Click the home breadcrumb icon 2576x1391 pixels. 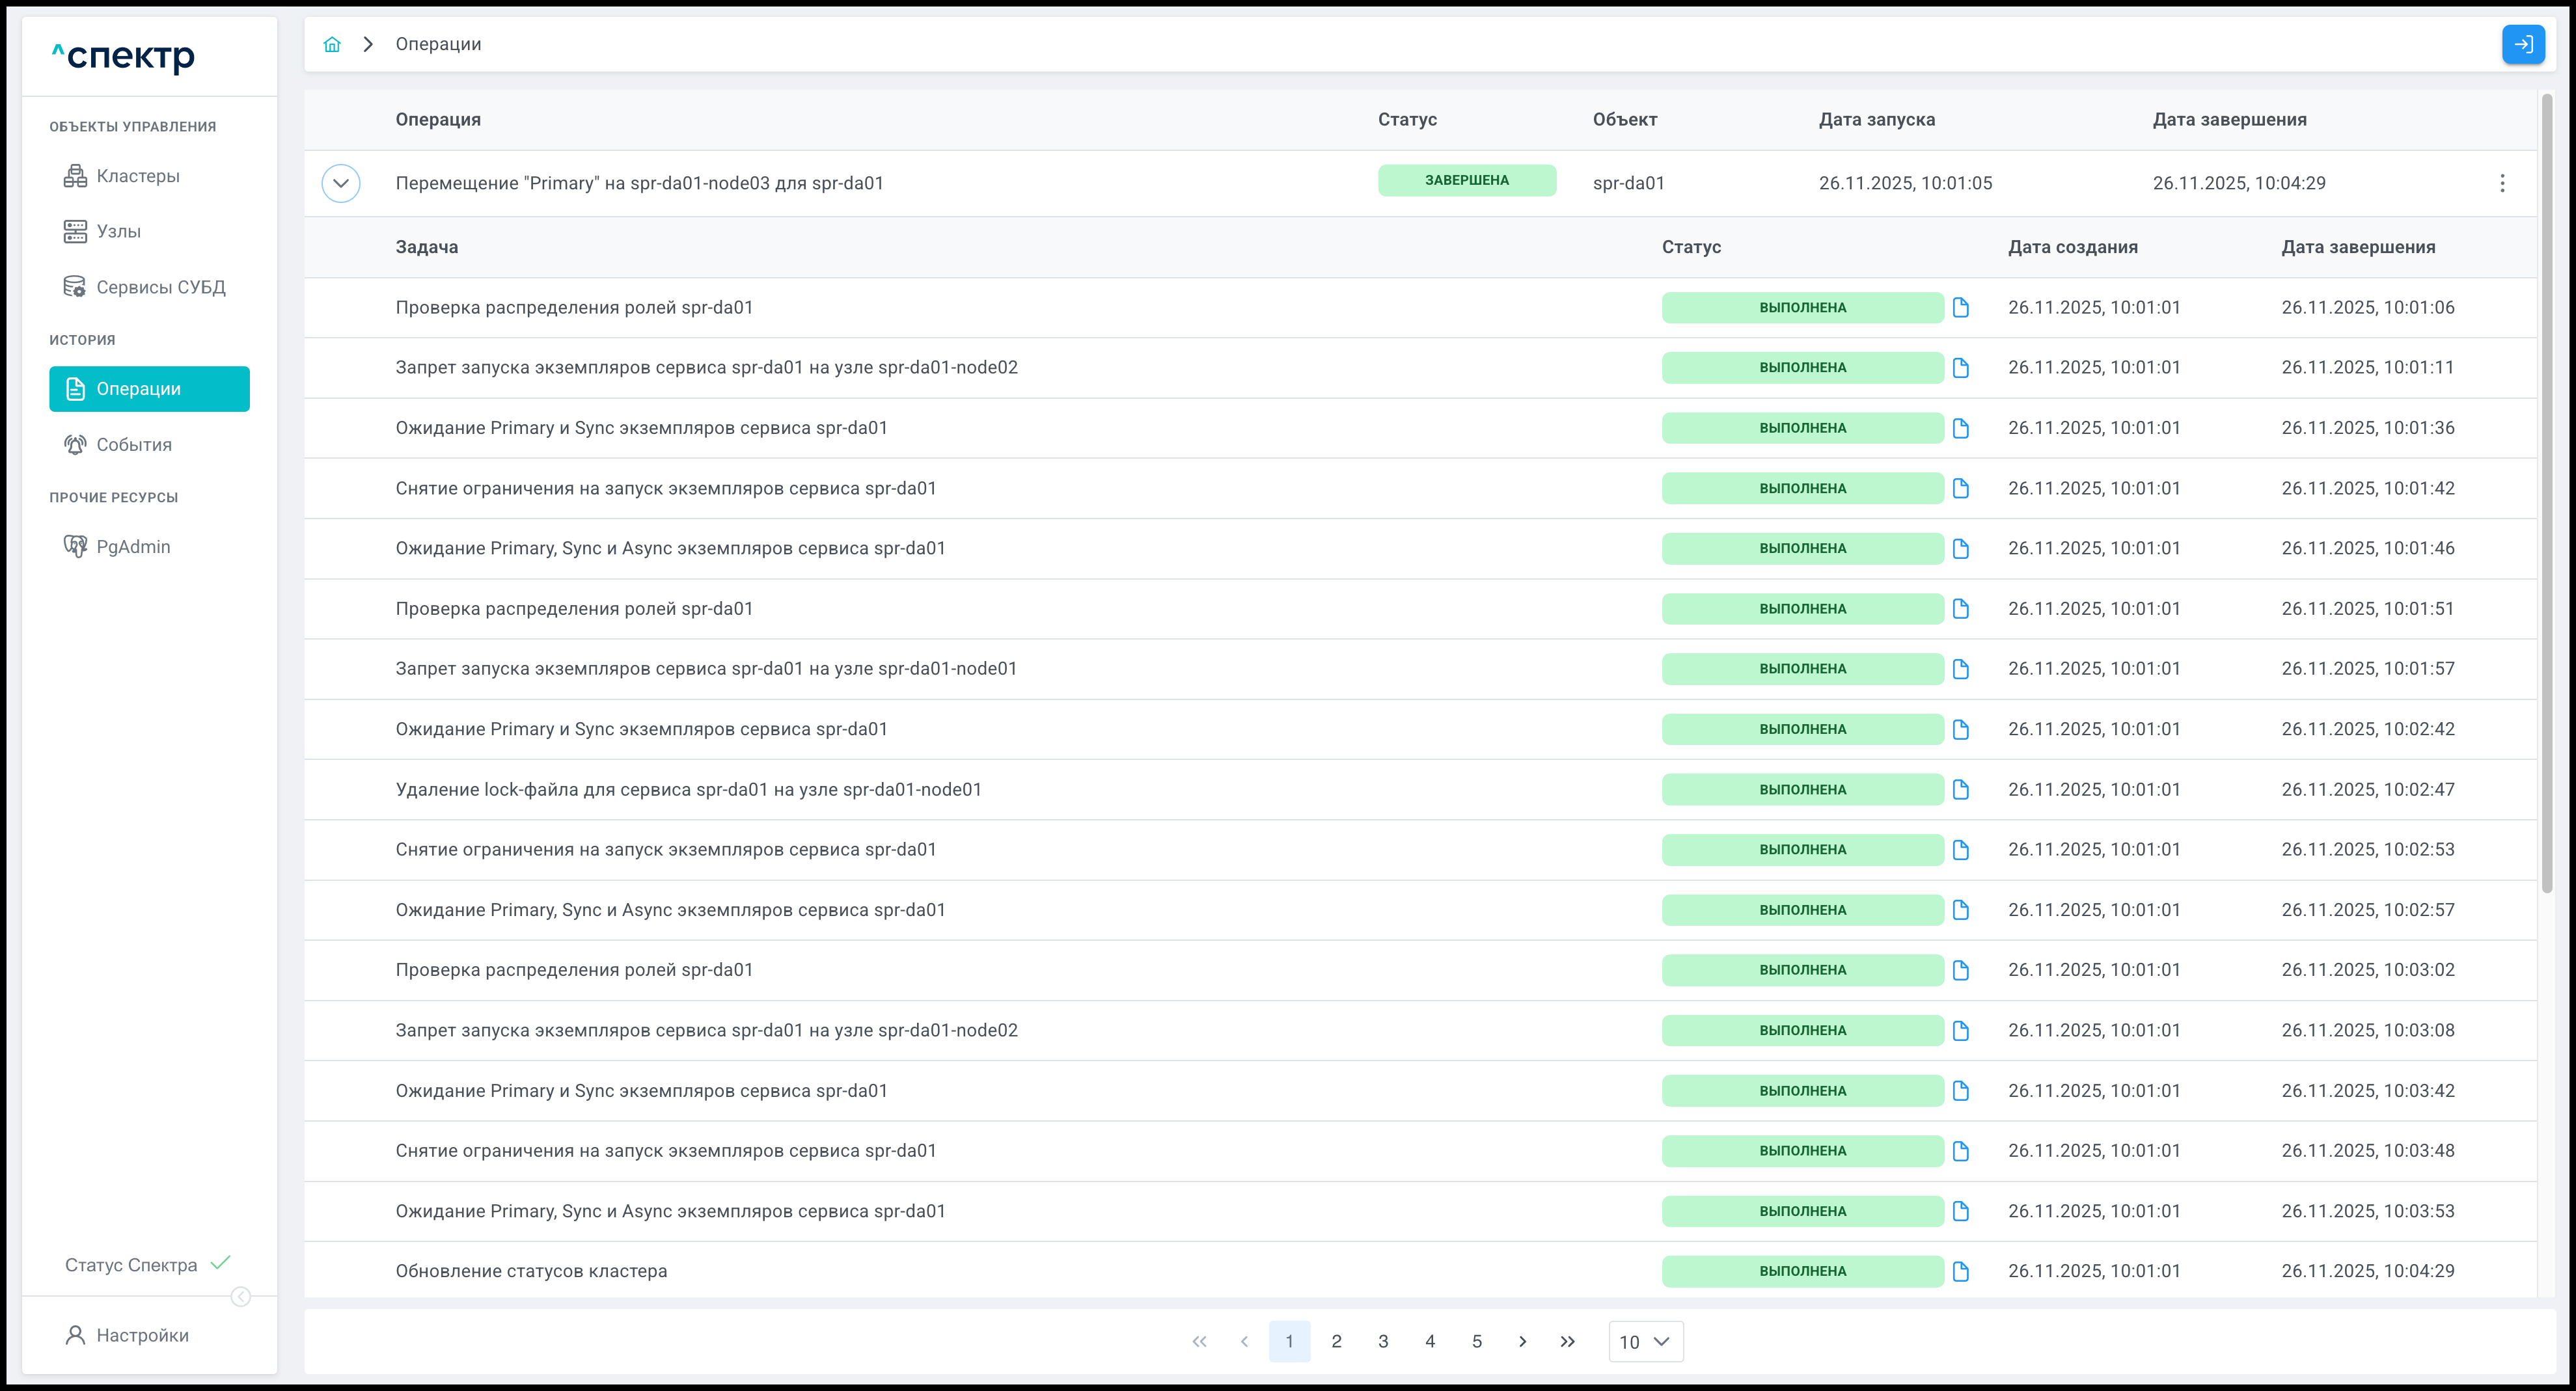pos(332,44)
